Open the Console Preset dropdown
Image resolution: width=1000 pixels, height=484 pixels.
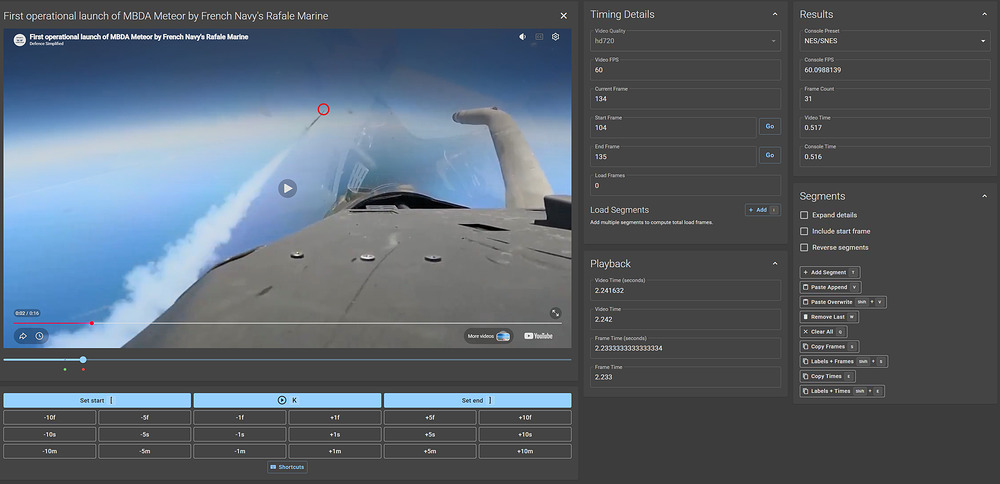[895, 41]
